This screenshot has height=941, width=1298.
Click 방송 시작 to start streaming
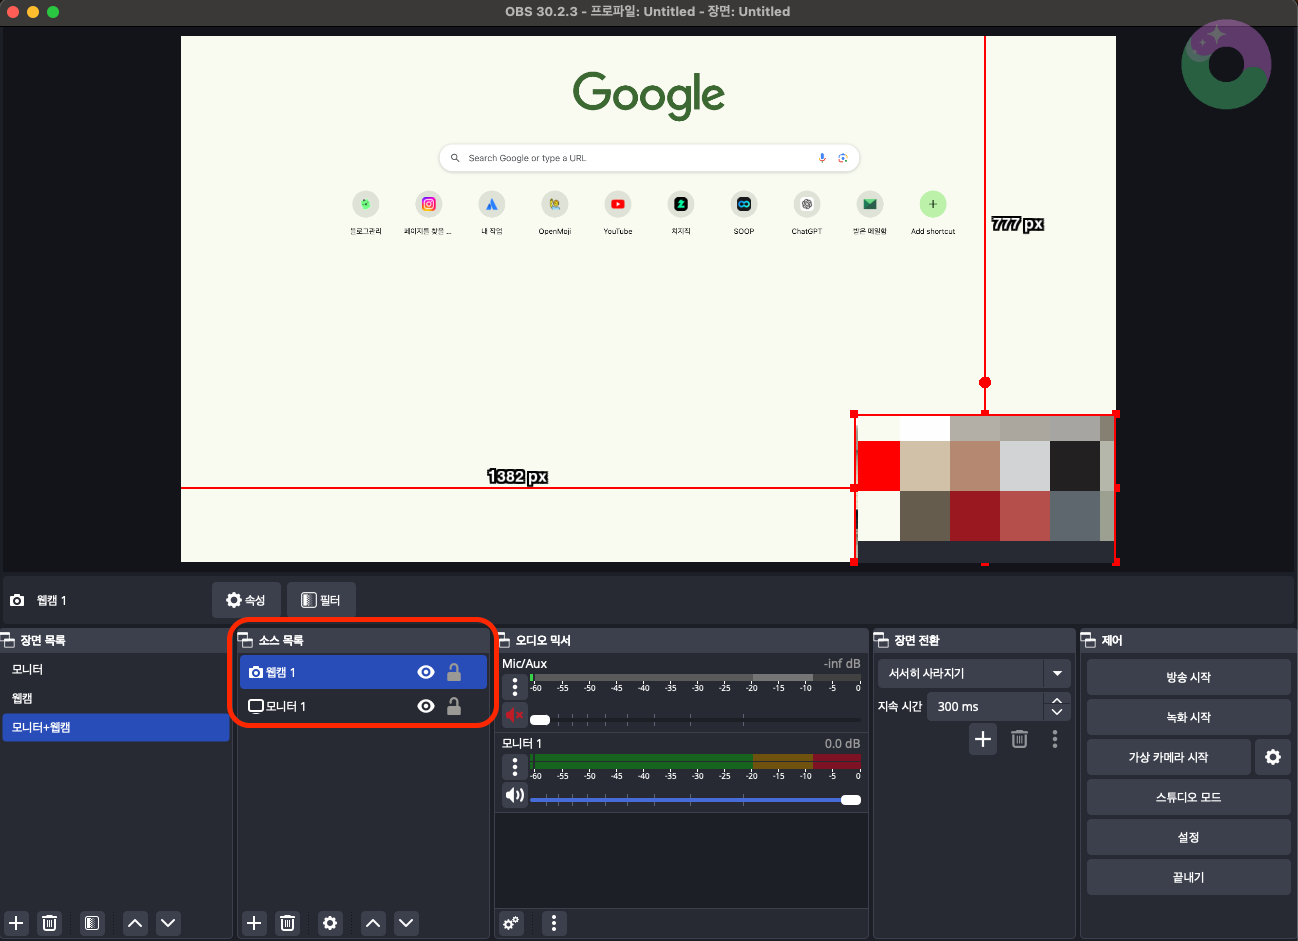pos(1188,677)
